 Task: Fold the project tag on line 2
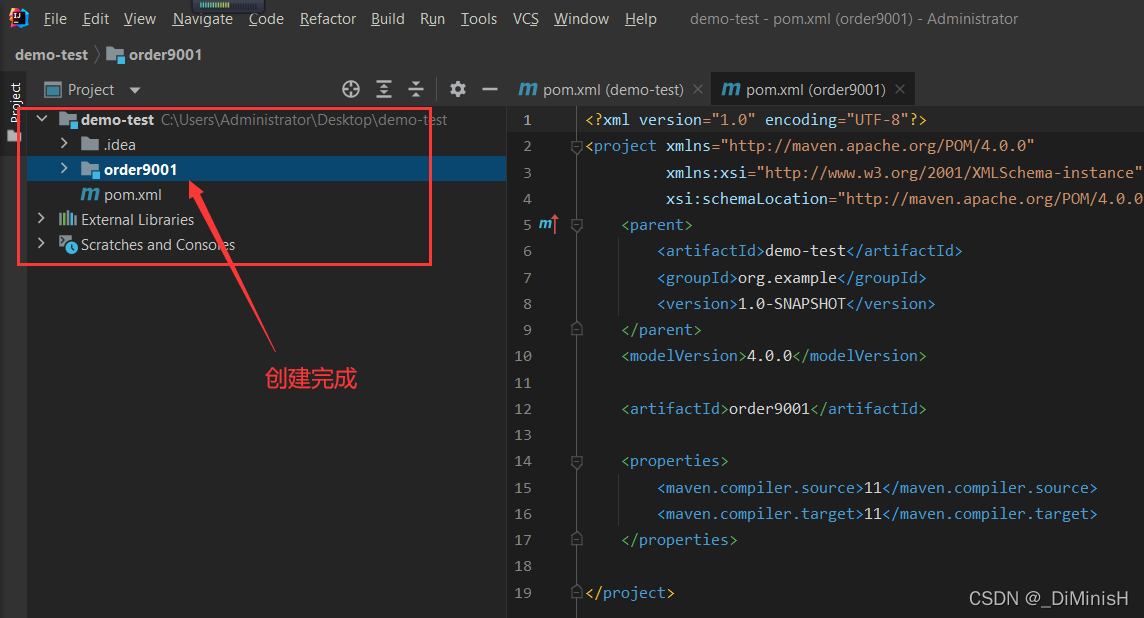[576, 147]
